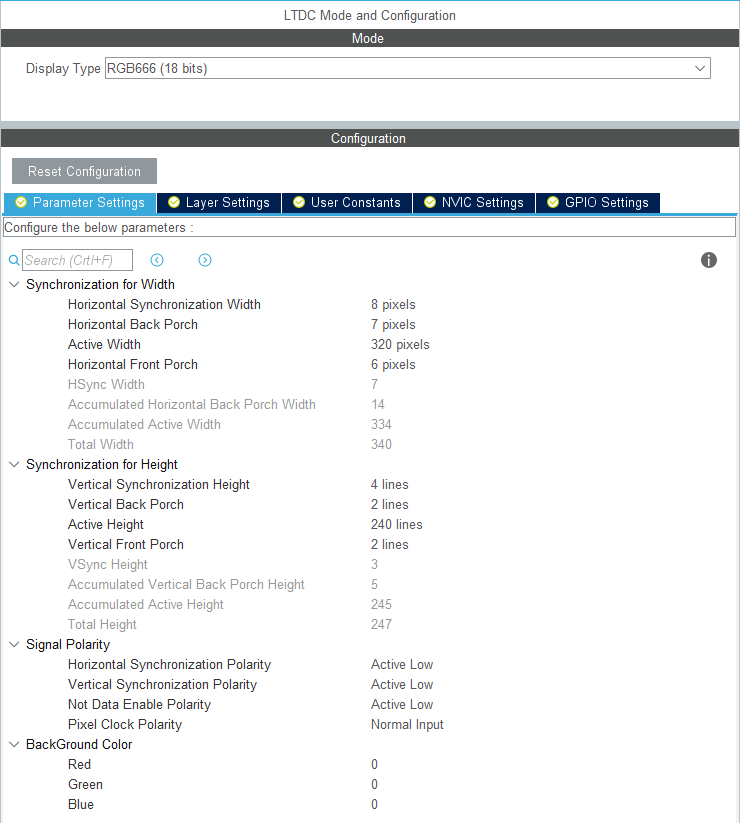Viewport: 740px width, 823px height.
Task: Select Vertical Back Porch value 2 lines
Action: tap(389, 504)
